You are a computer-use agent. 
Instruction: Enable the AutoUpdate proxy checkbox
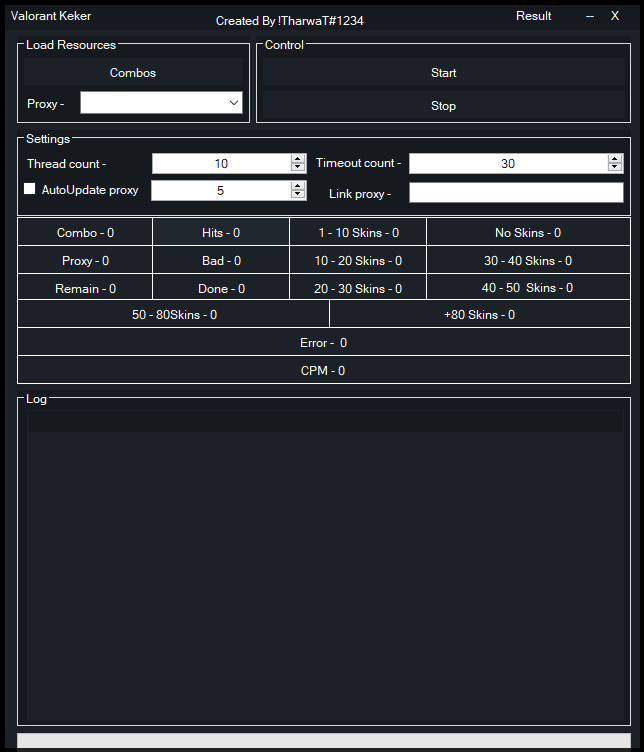[30, 189]
